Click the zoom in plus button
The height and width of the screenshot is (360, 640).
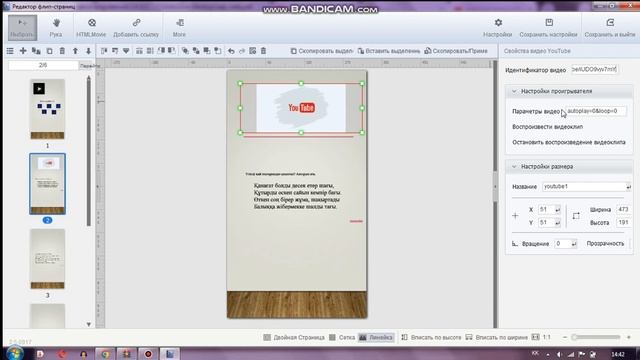(629, 337)
